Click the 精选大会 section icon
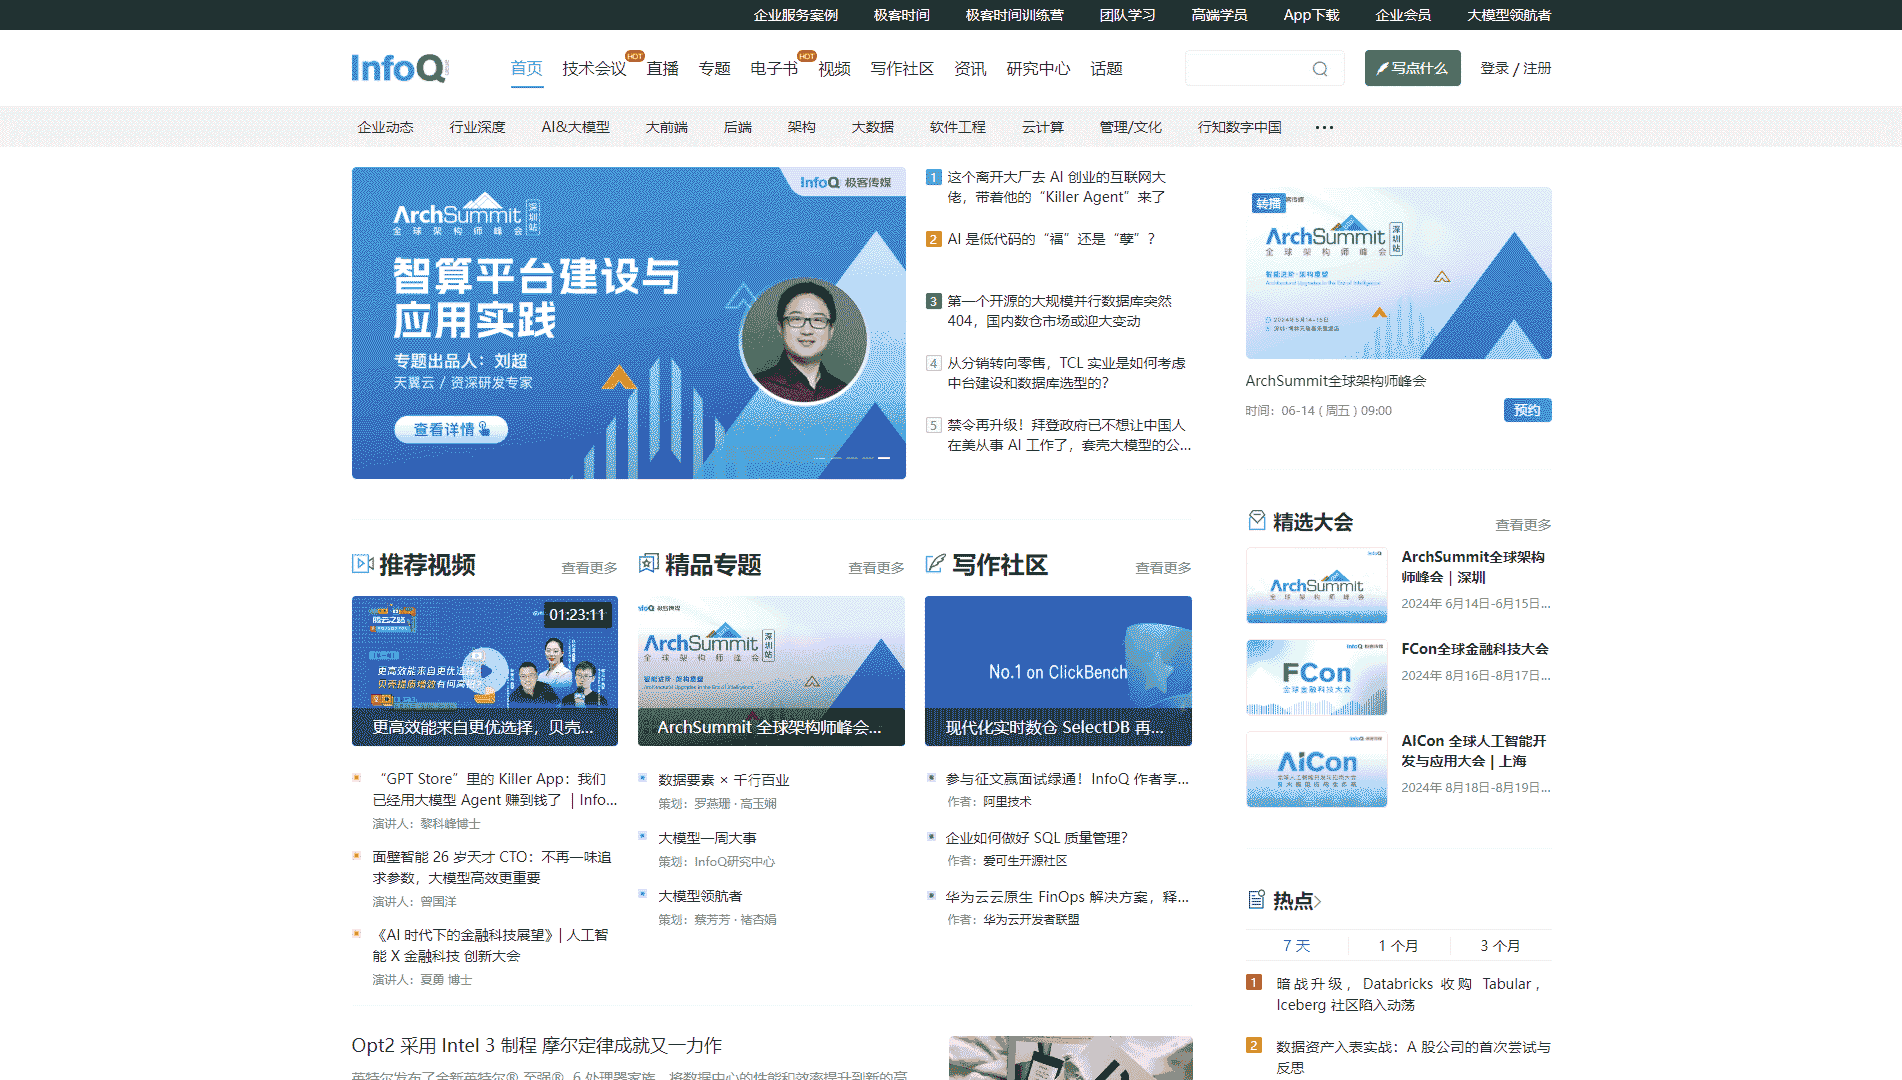This screenshot has width=1902, height=1080. 1257,521
